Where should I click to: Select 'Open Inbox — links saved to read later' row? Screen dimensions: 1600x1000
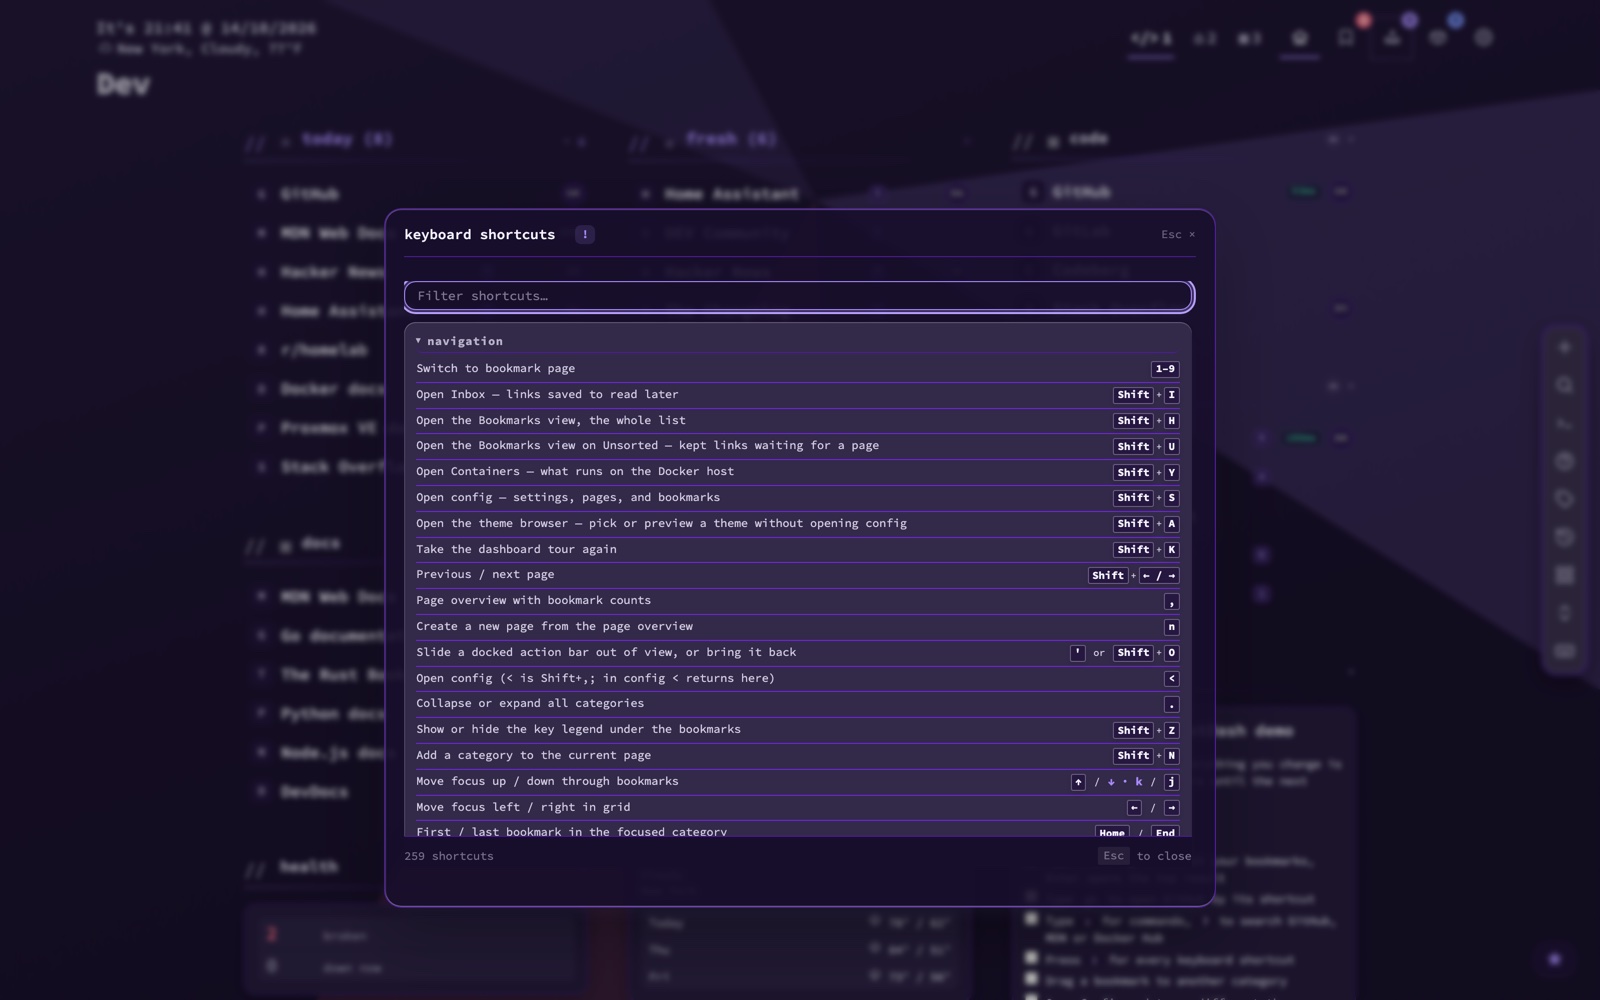click(798, 395)
